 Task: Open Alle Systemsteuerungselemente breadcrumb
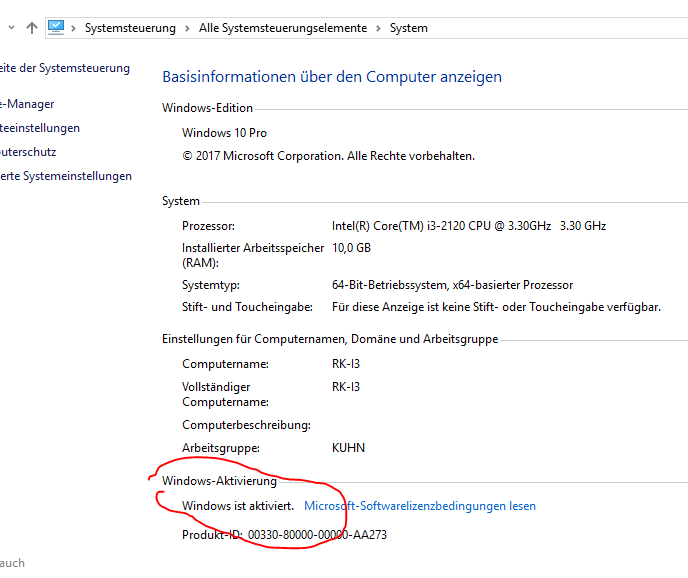click(283, 28)
